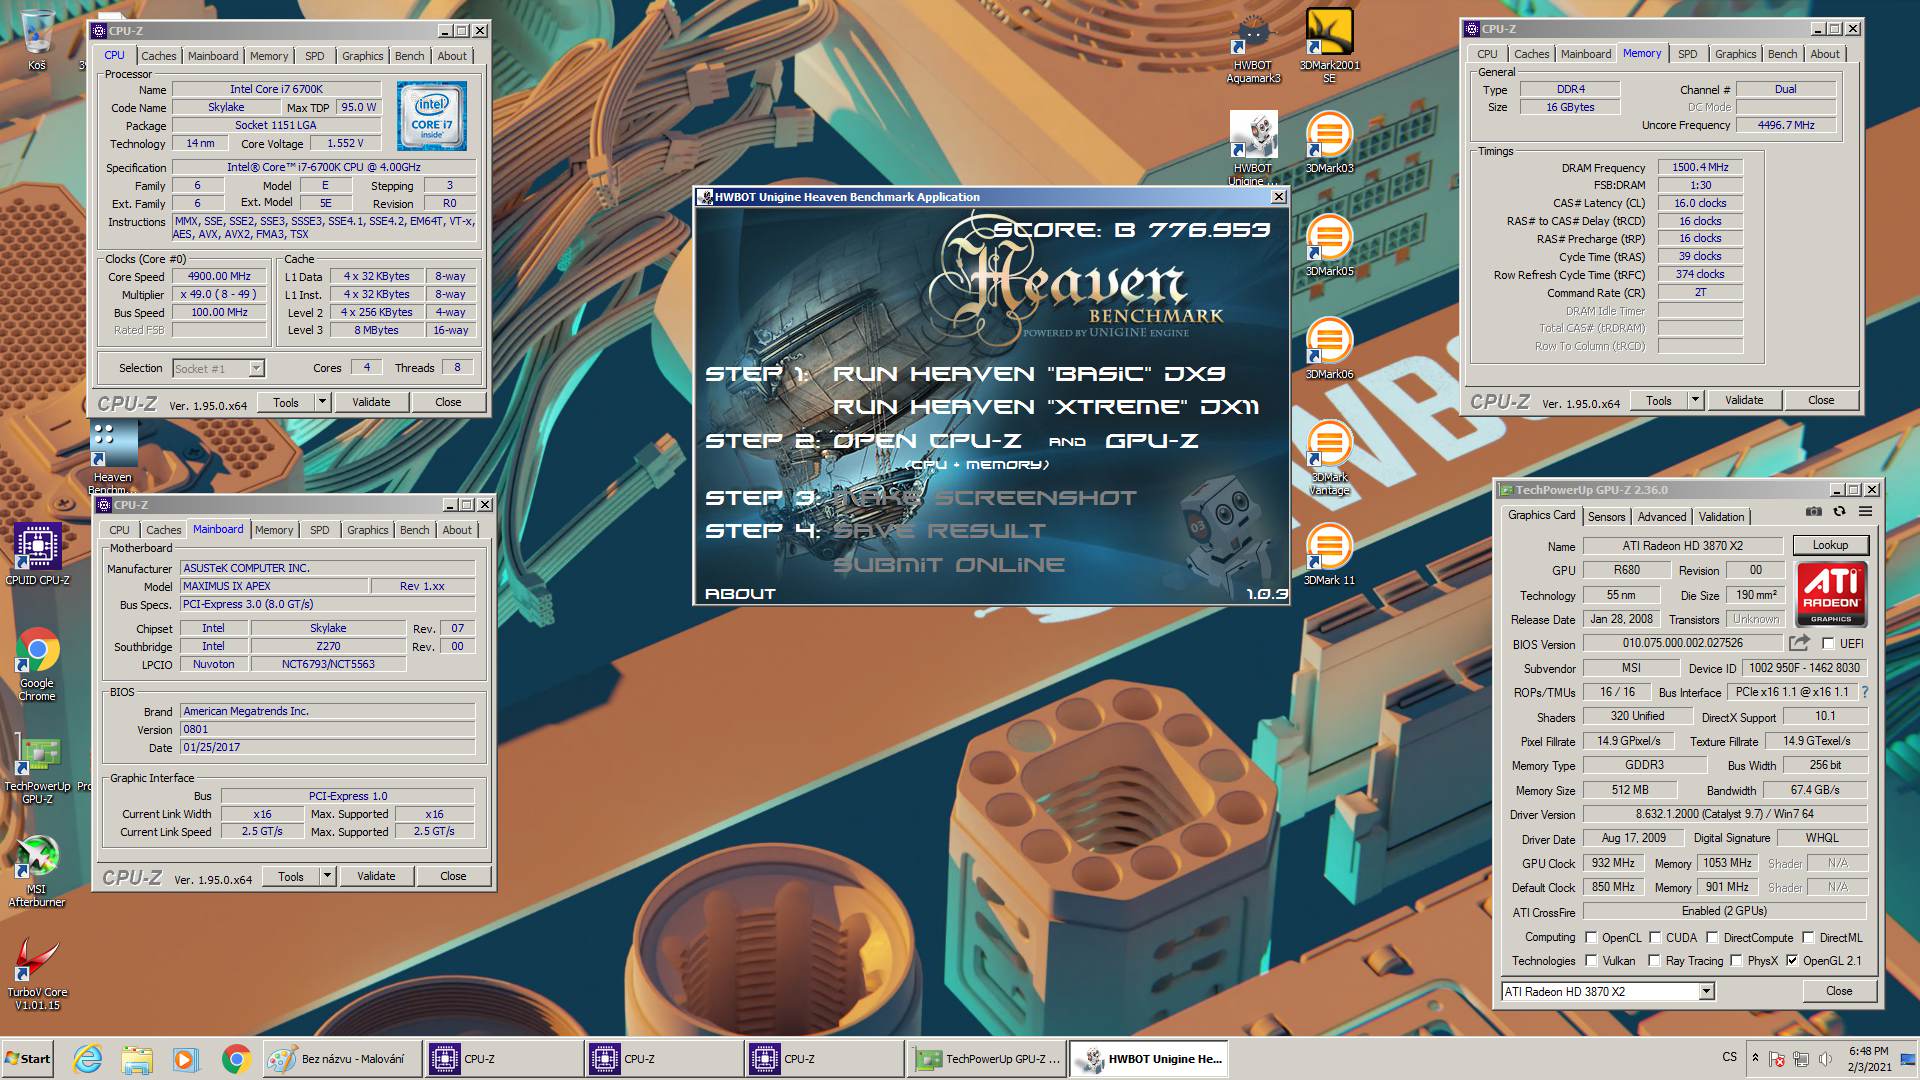Launch 3DMark2001 SE desktop shortcut
Viewport: 1920px width, 1080px height.
[1329, 47]
